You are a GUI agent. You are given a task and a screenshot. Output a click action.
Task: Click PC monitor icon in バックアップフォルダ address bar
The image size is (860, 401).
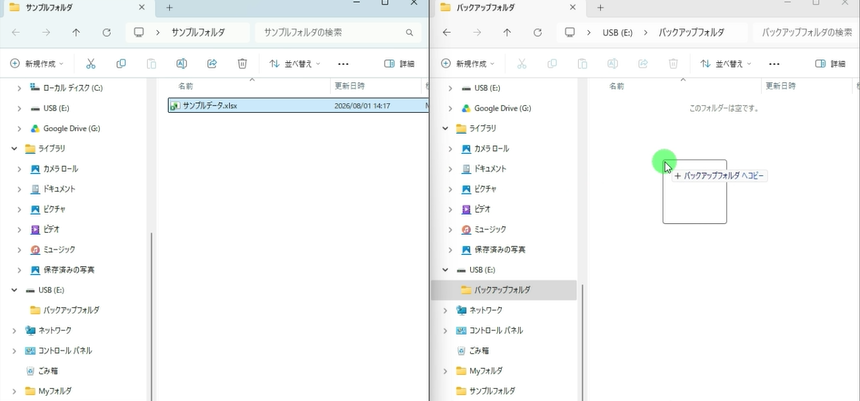[x=570, y=32]
